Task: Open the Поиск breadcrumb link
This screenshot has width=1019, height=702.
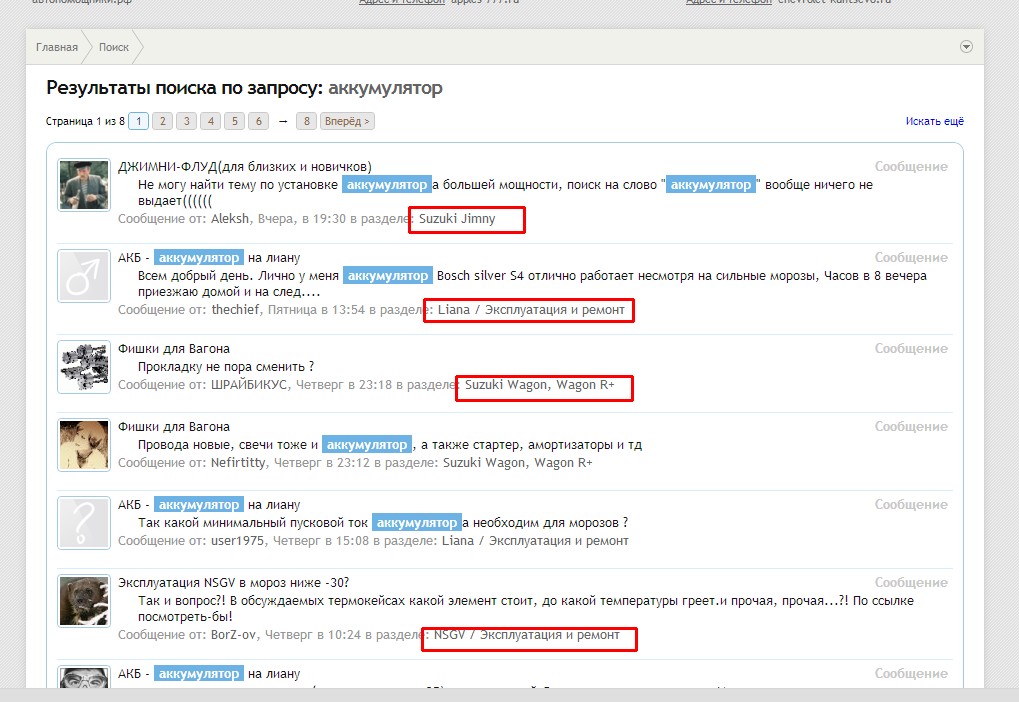Action: [114, 47]
